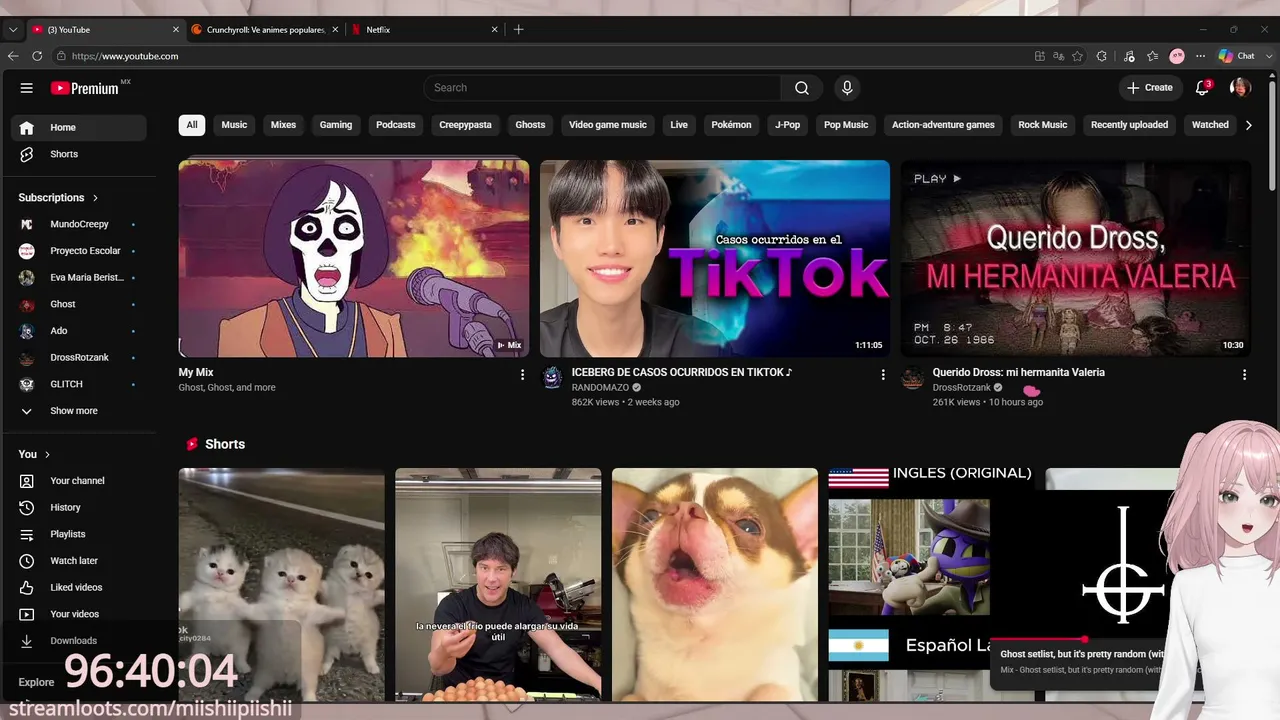This screenshot has width=1280, height=720.
Task: Start voice search with the microphone icon
Action: pyautogui.click(x=847, y=88)
